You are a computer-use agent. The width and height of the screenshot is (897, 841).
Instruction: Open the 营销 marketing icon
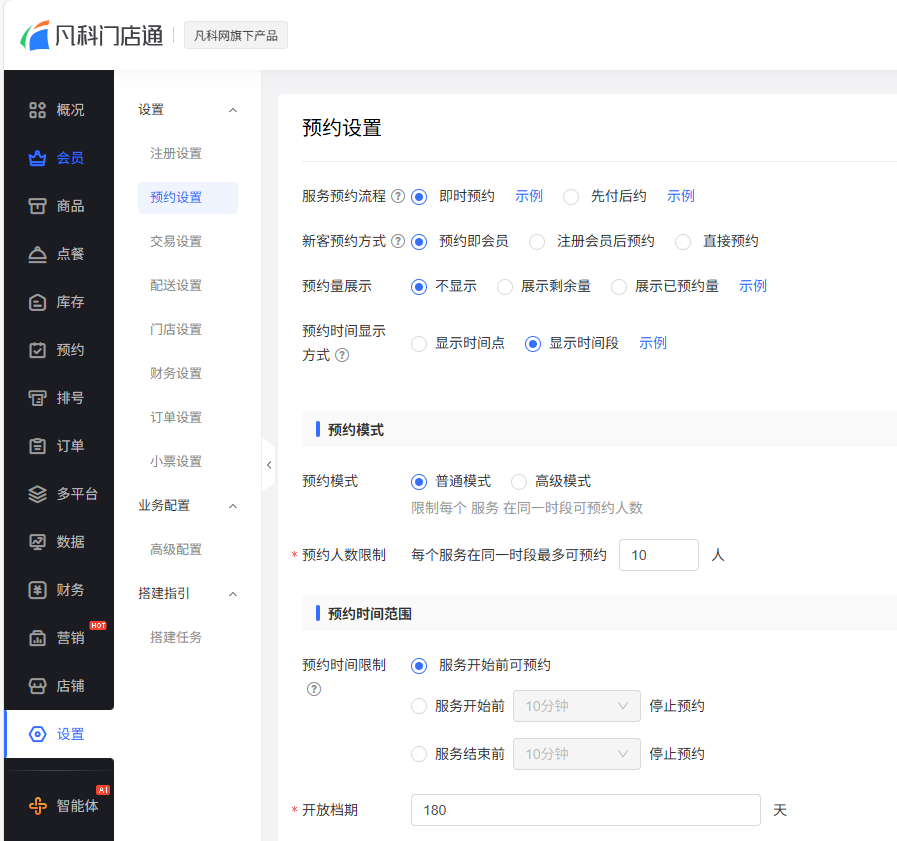(x=37, y=638)
